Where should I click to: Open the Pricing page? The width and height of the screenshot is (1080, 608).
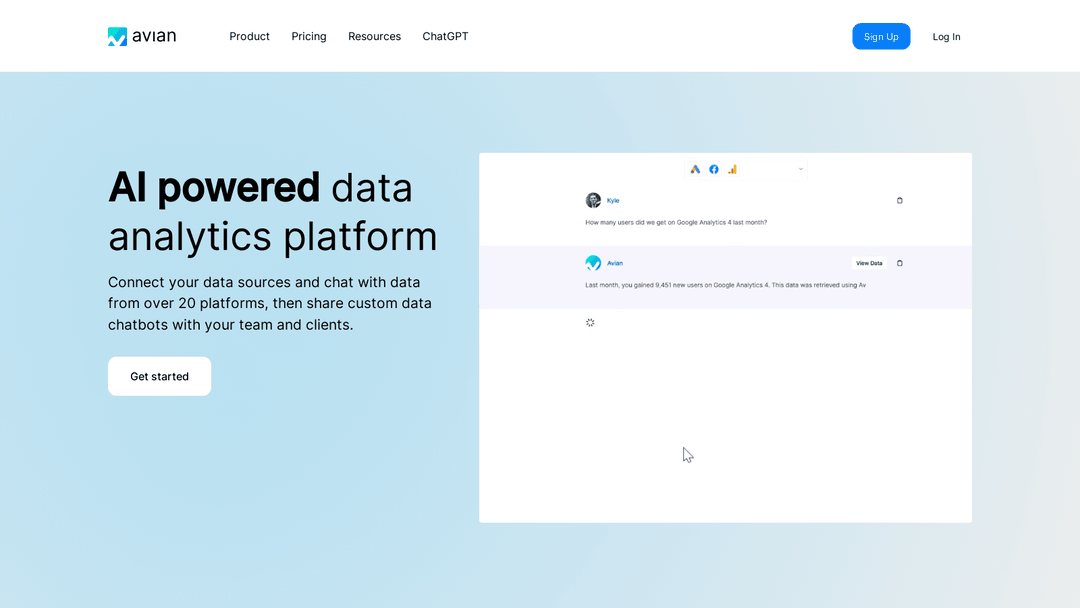pos(309,37)
